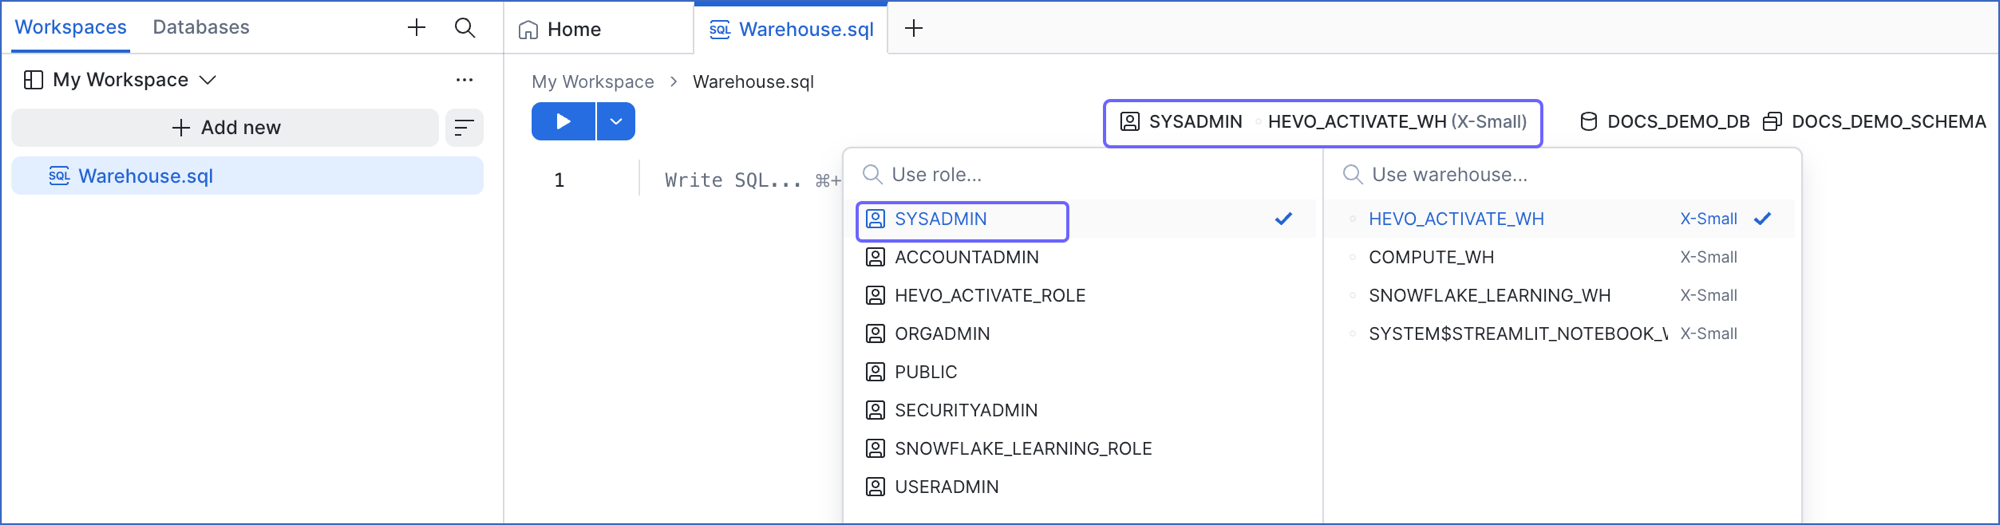
Task: Click the magnifier icon in Use warehouse field
Action: [1352, 174]
